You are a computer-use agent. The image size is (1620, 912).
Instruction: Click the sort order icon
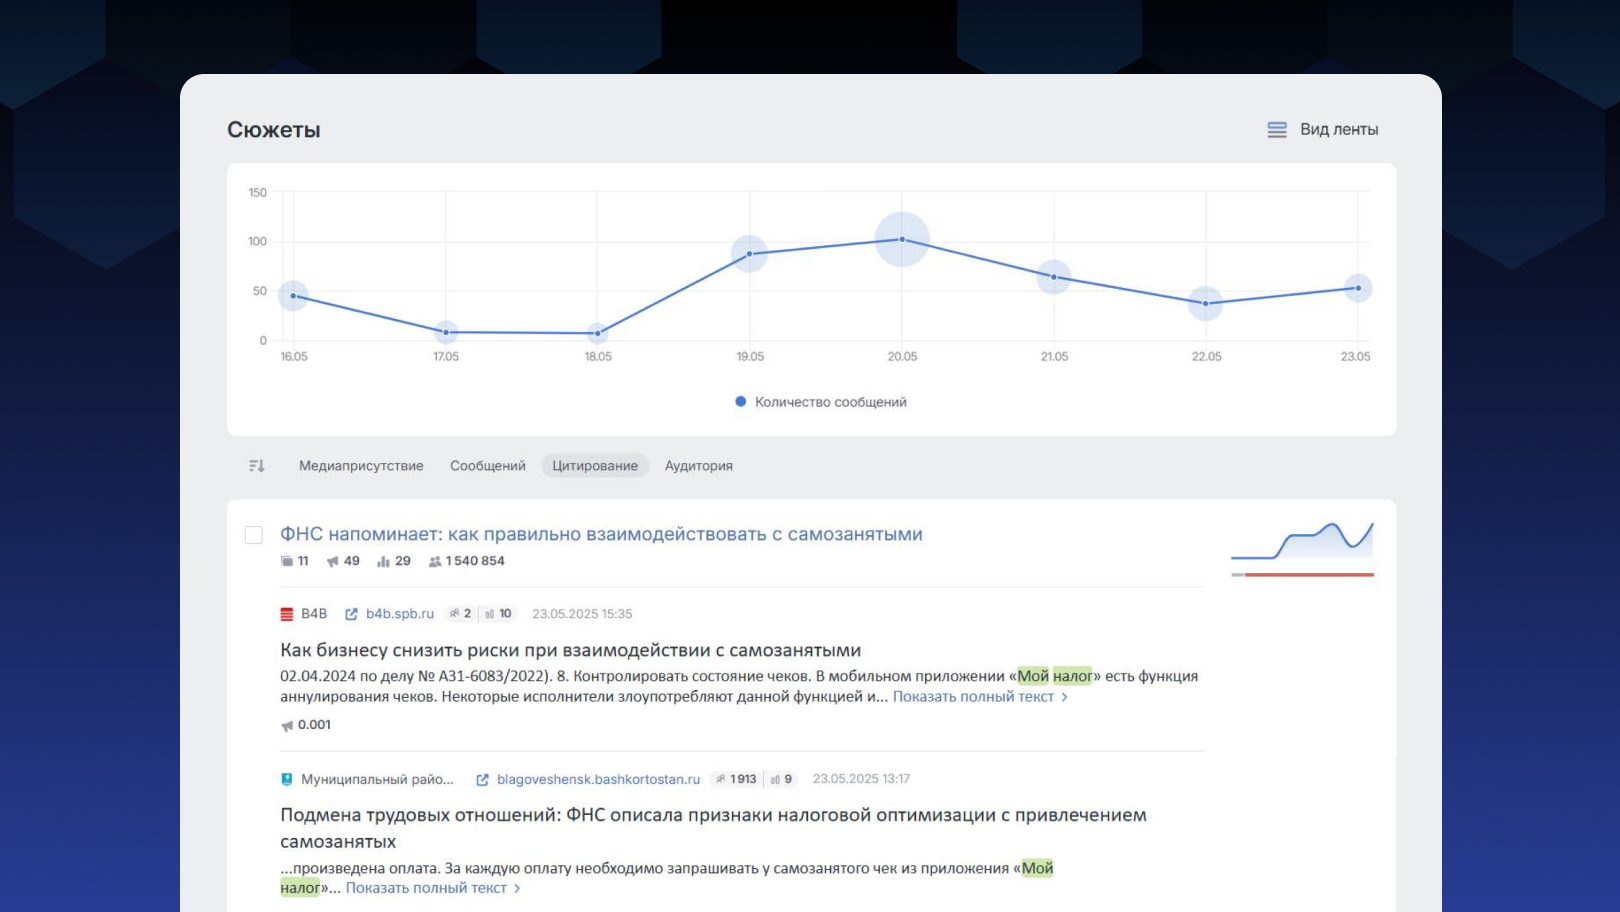(x=256, y=466)
